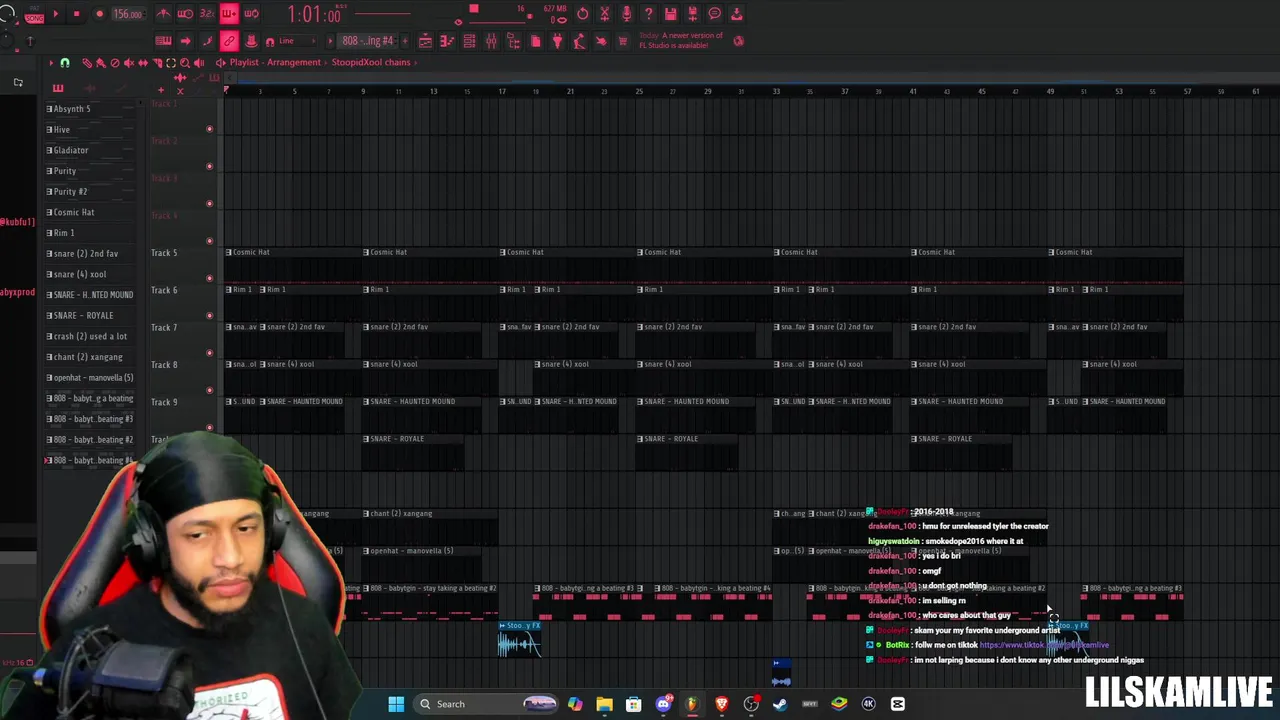
Task: Click the microphone one-click recording icon
Action: (x=626, y=14)
